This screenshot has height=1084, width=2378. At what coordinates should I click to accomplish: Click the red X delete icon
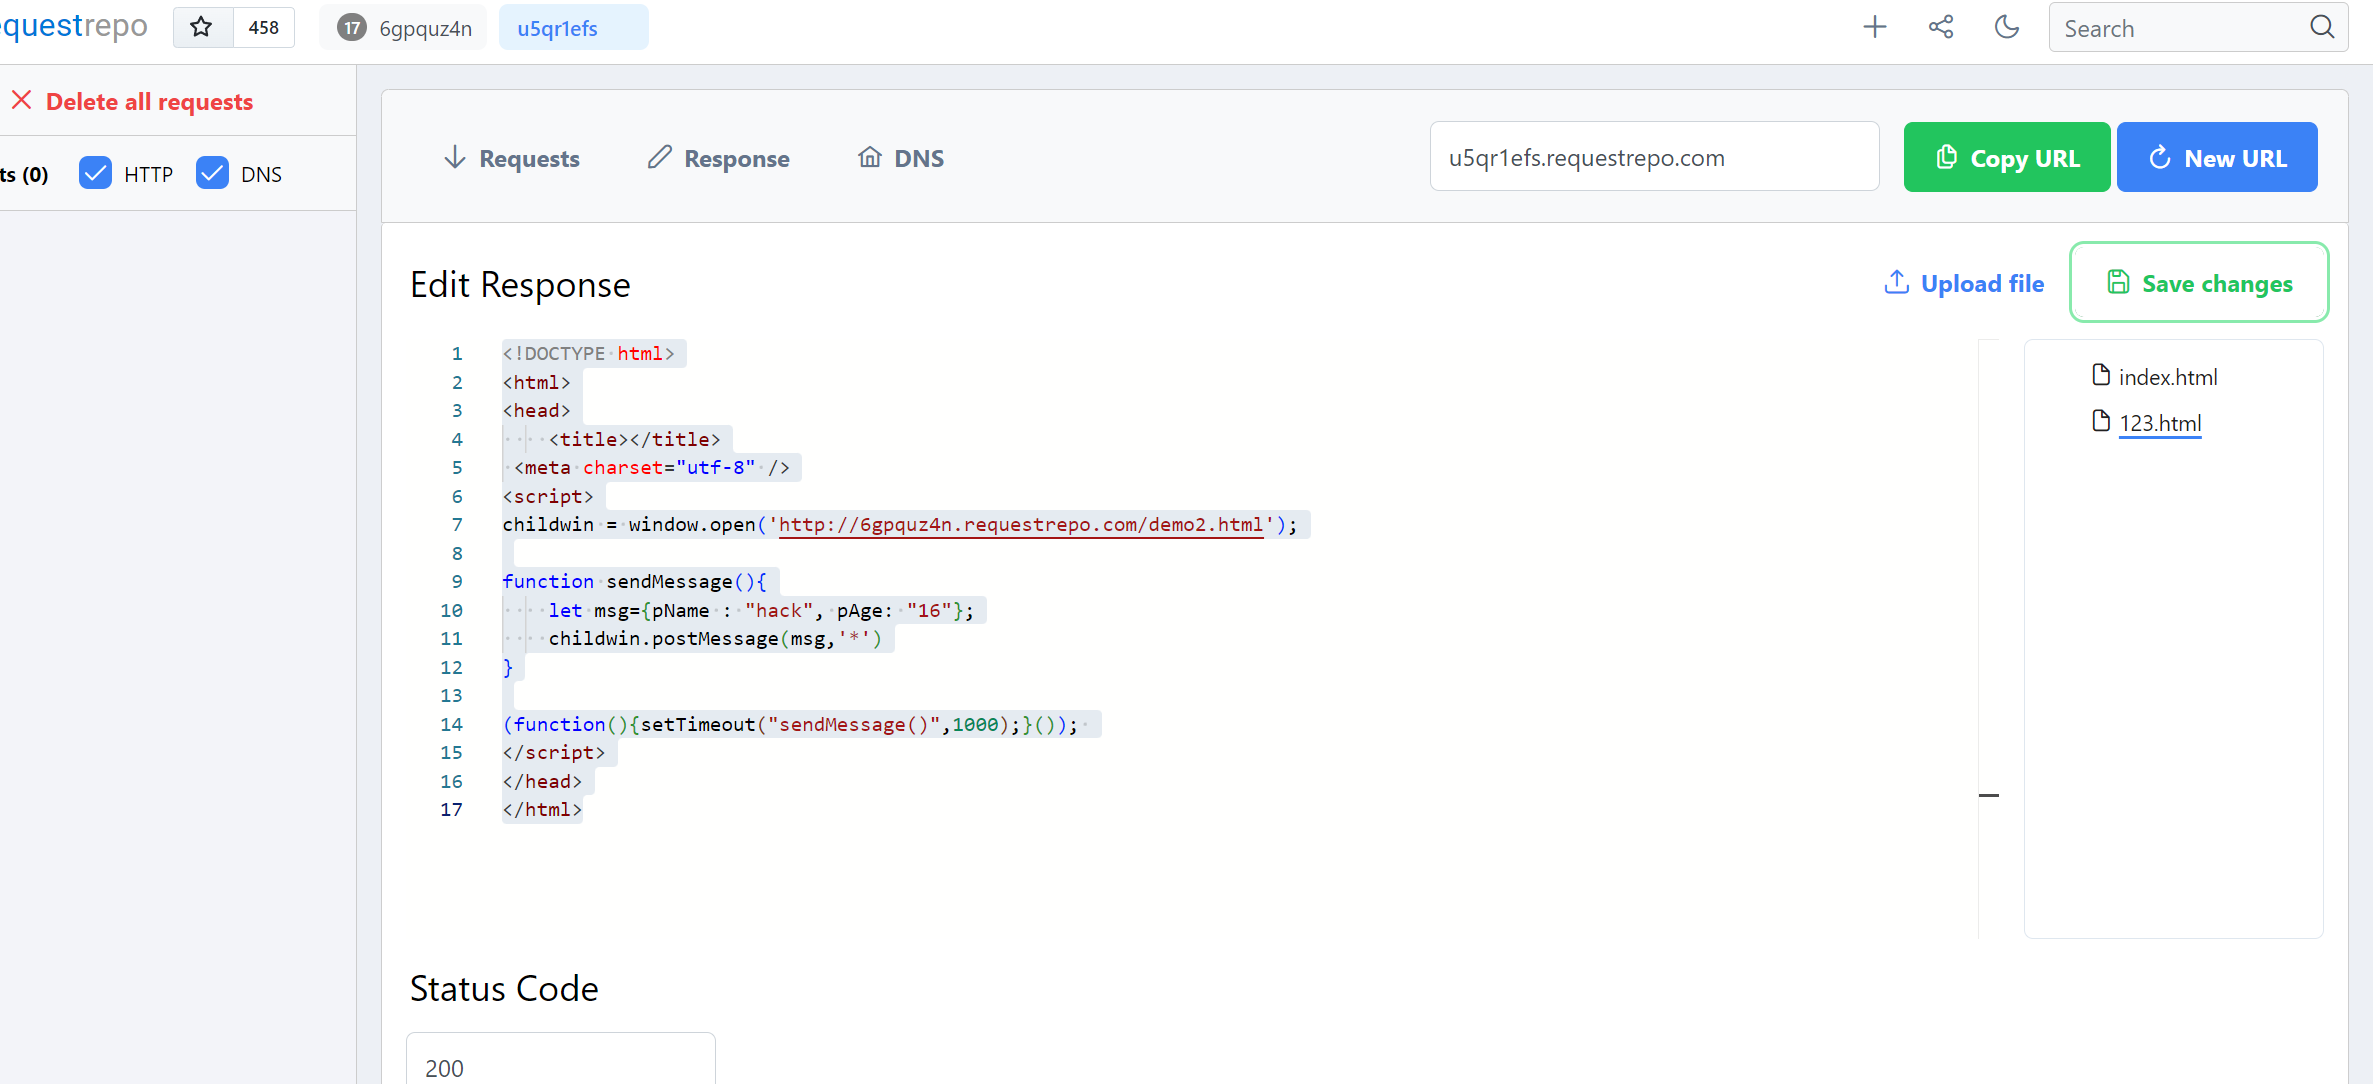click(22, 100)
